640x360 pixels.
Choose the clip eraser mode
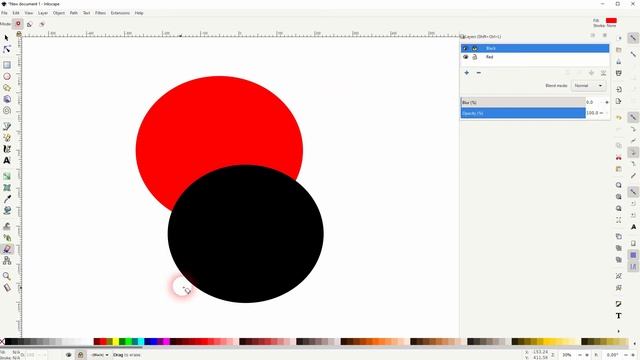(x=42, y=24)
